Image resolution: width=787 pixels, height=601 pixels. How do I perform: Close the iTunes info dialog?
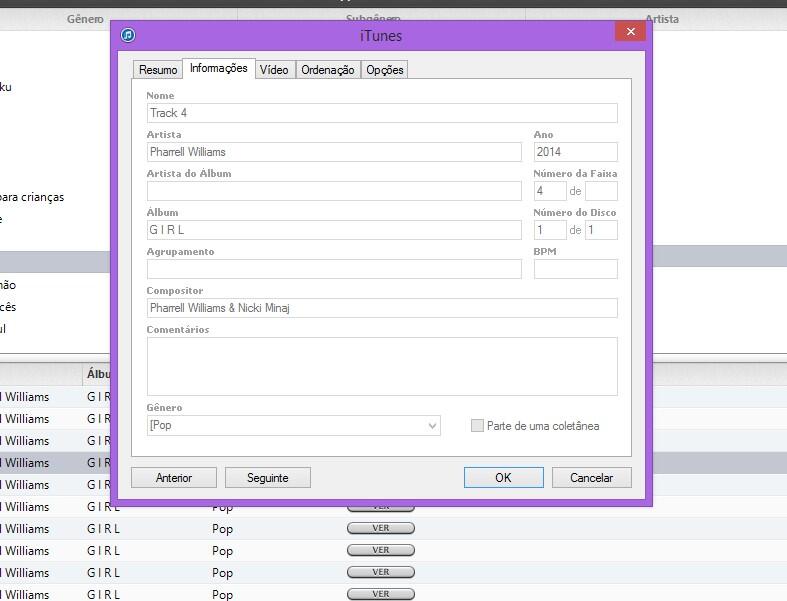coord(630,32)
